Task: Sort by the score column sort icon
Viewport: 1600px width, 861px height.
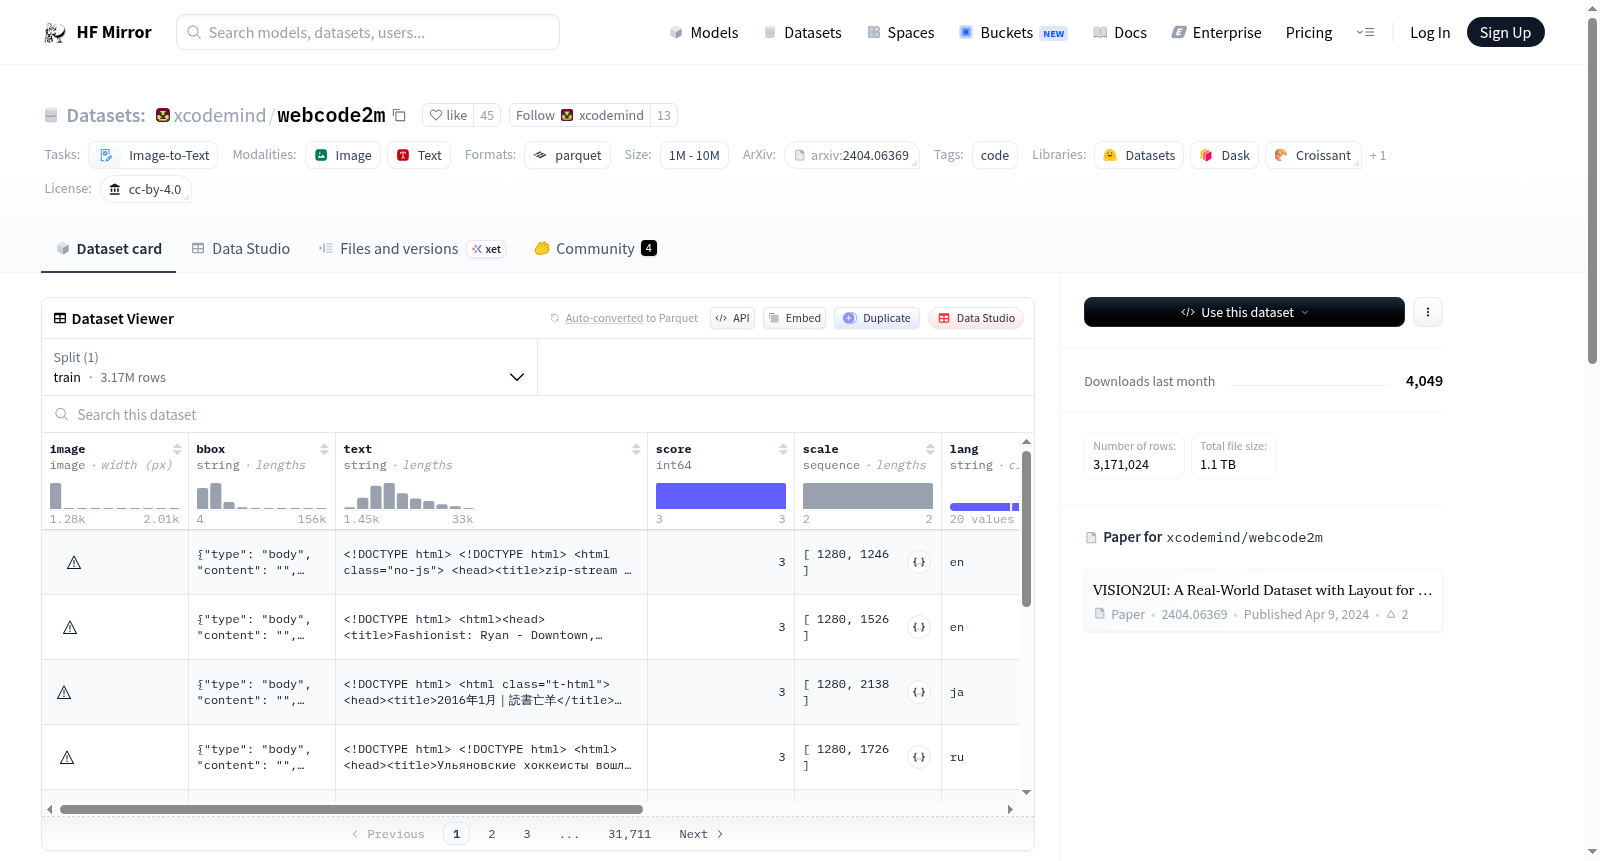Action: [x=783, y=449]
